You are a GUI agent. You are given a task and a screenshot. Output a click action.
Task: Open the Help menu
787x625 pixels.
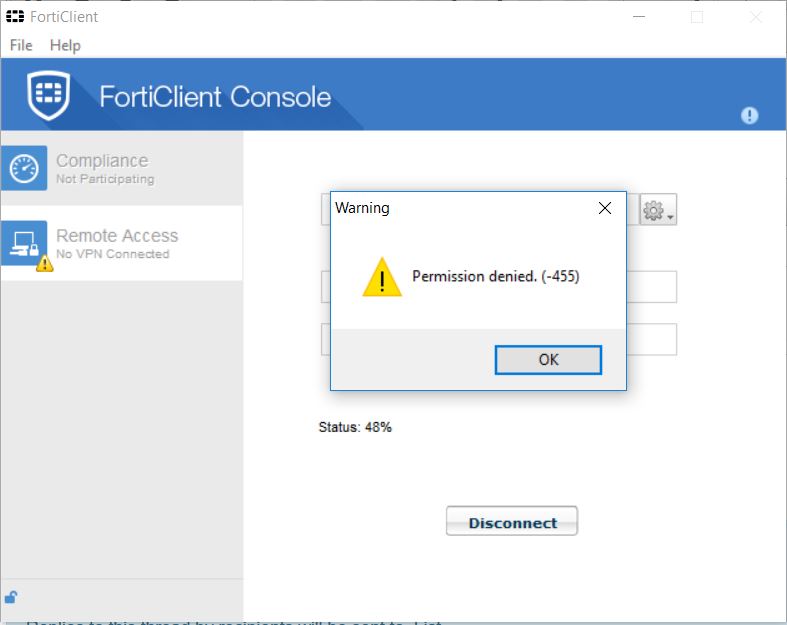[65, 45]
